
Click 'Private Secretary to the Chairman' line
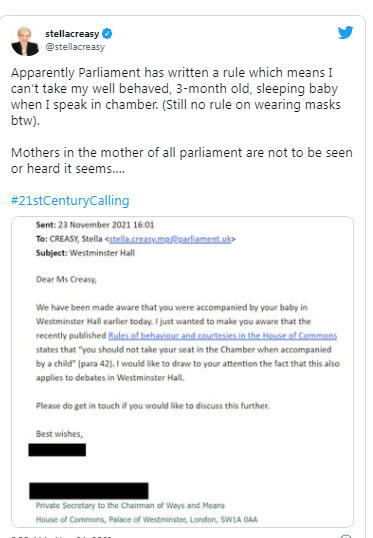click(x=130, y=505)
